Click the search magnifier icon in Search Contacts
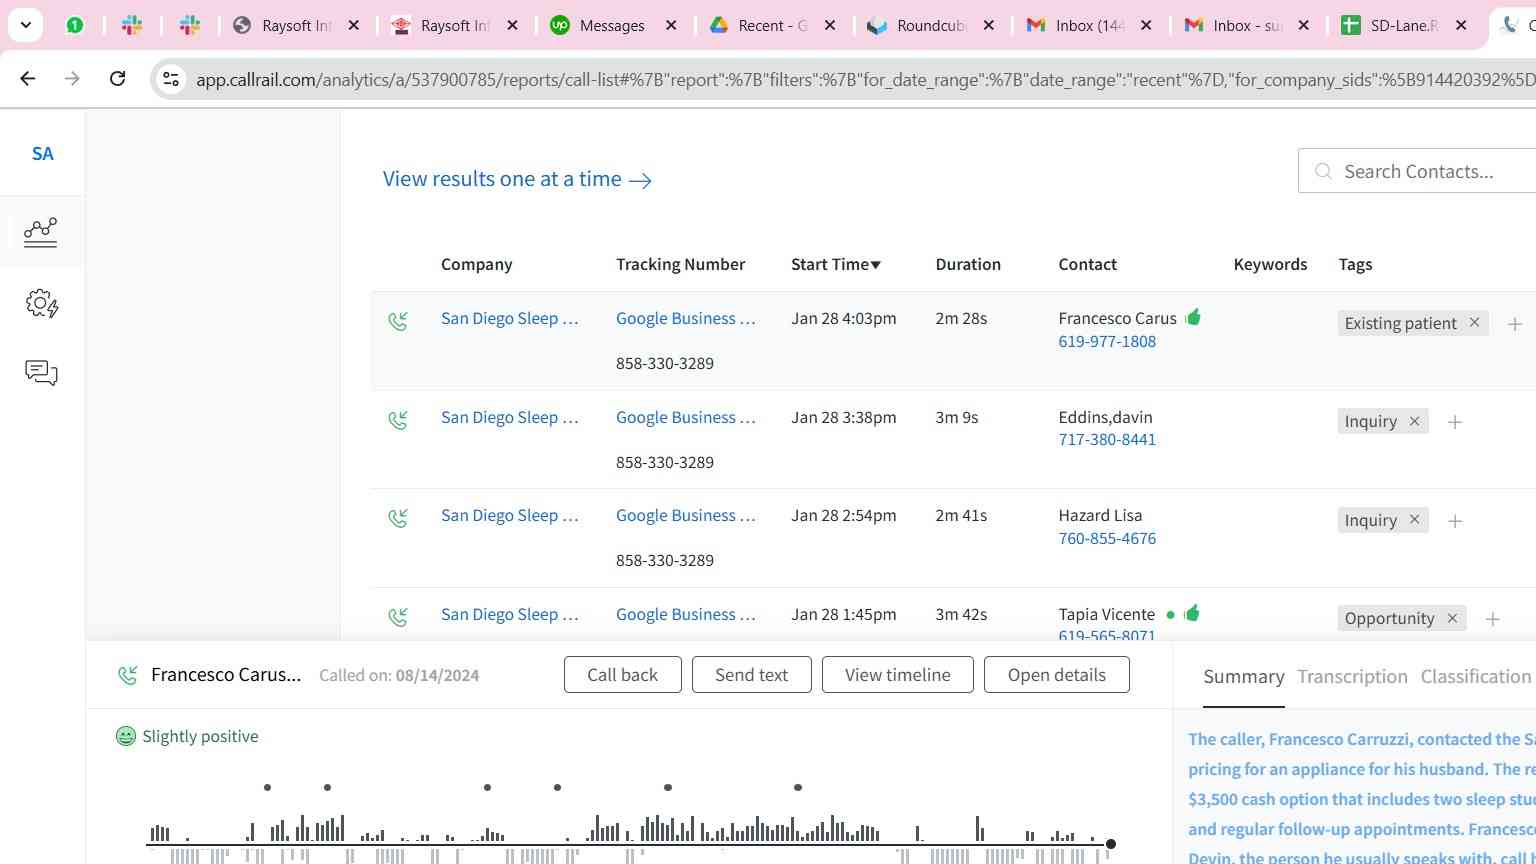 (x=1323, y=171)
